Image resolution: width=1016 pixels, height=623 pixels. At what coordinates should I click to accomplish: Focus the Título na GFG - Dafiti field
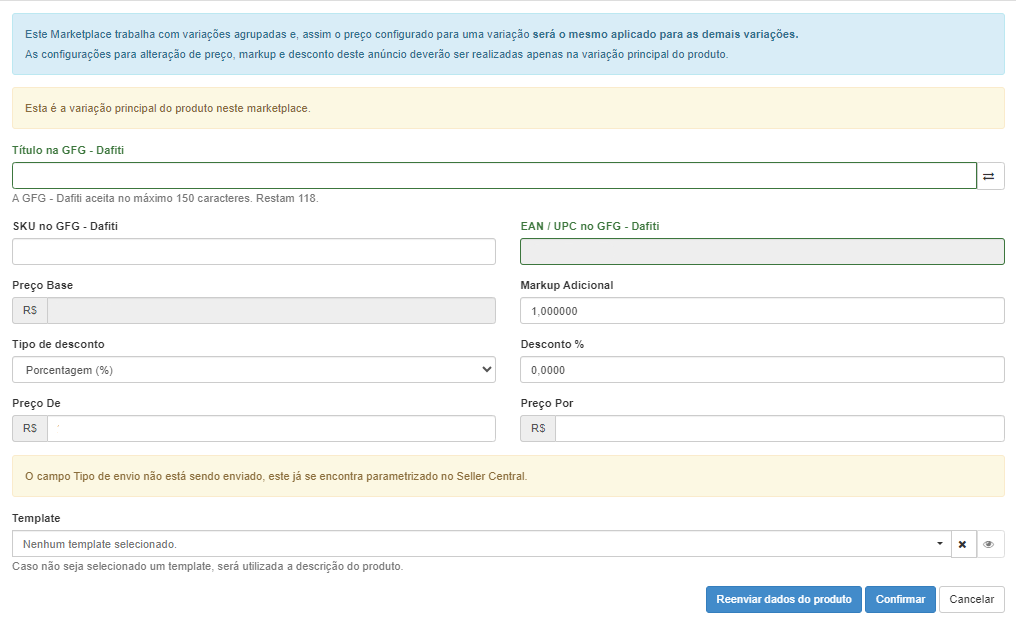coord(494,176)
